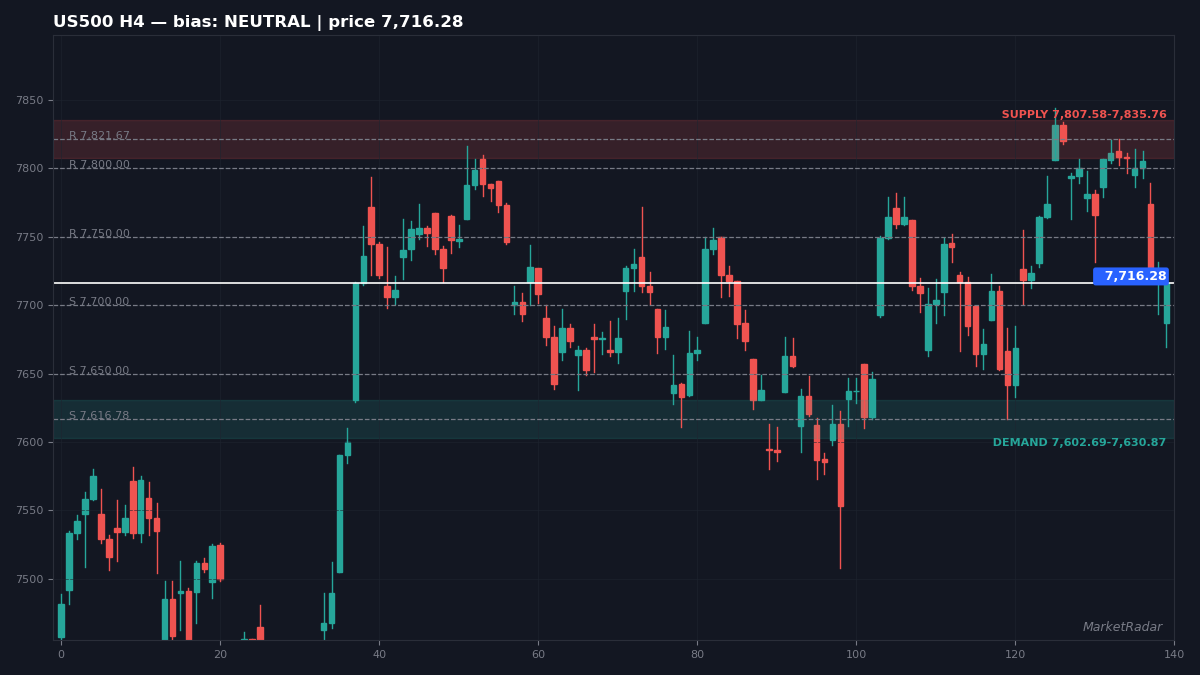The image size is (1200, 675).
Task: Click x-axis tick 60
Action: (x=538, y=655)
